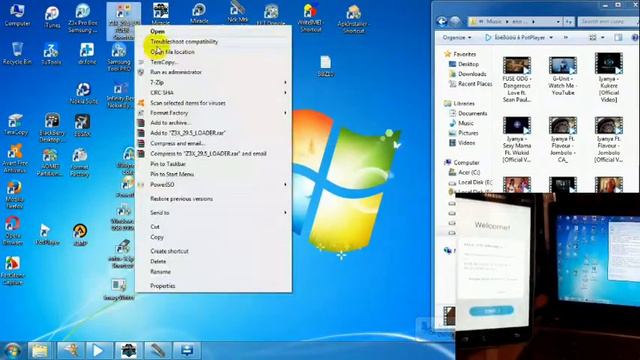Select Recent Places in Explorer navigation
The width and height of the screenshot is (640, 360).
point(475,84)
